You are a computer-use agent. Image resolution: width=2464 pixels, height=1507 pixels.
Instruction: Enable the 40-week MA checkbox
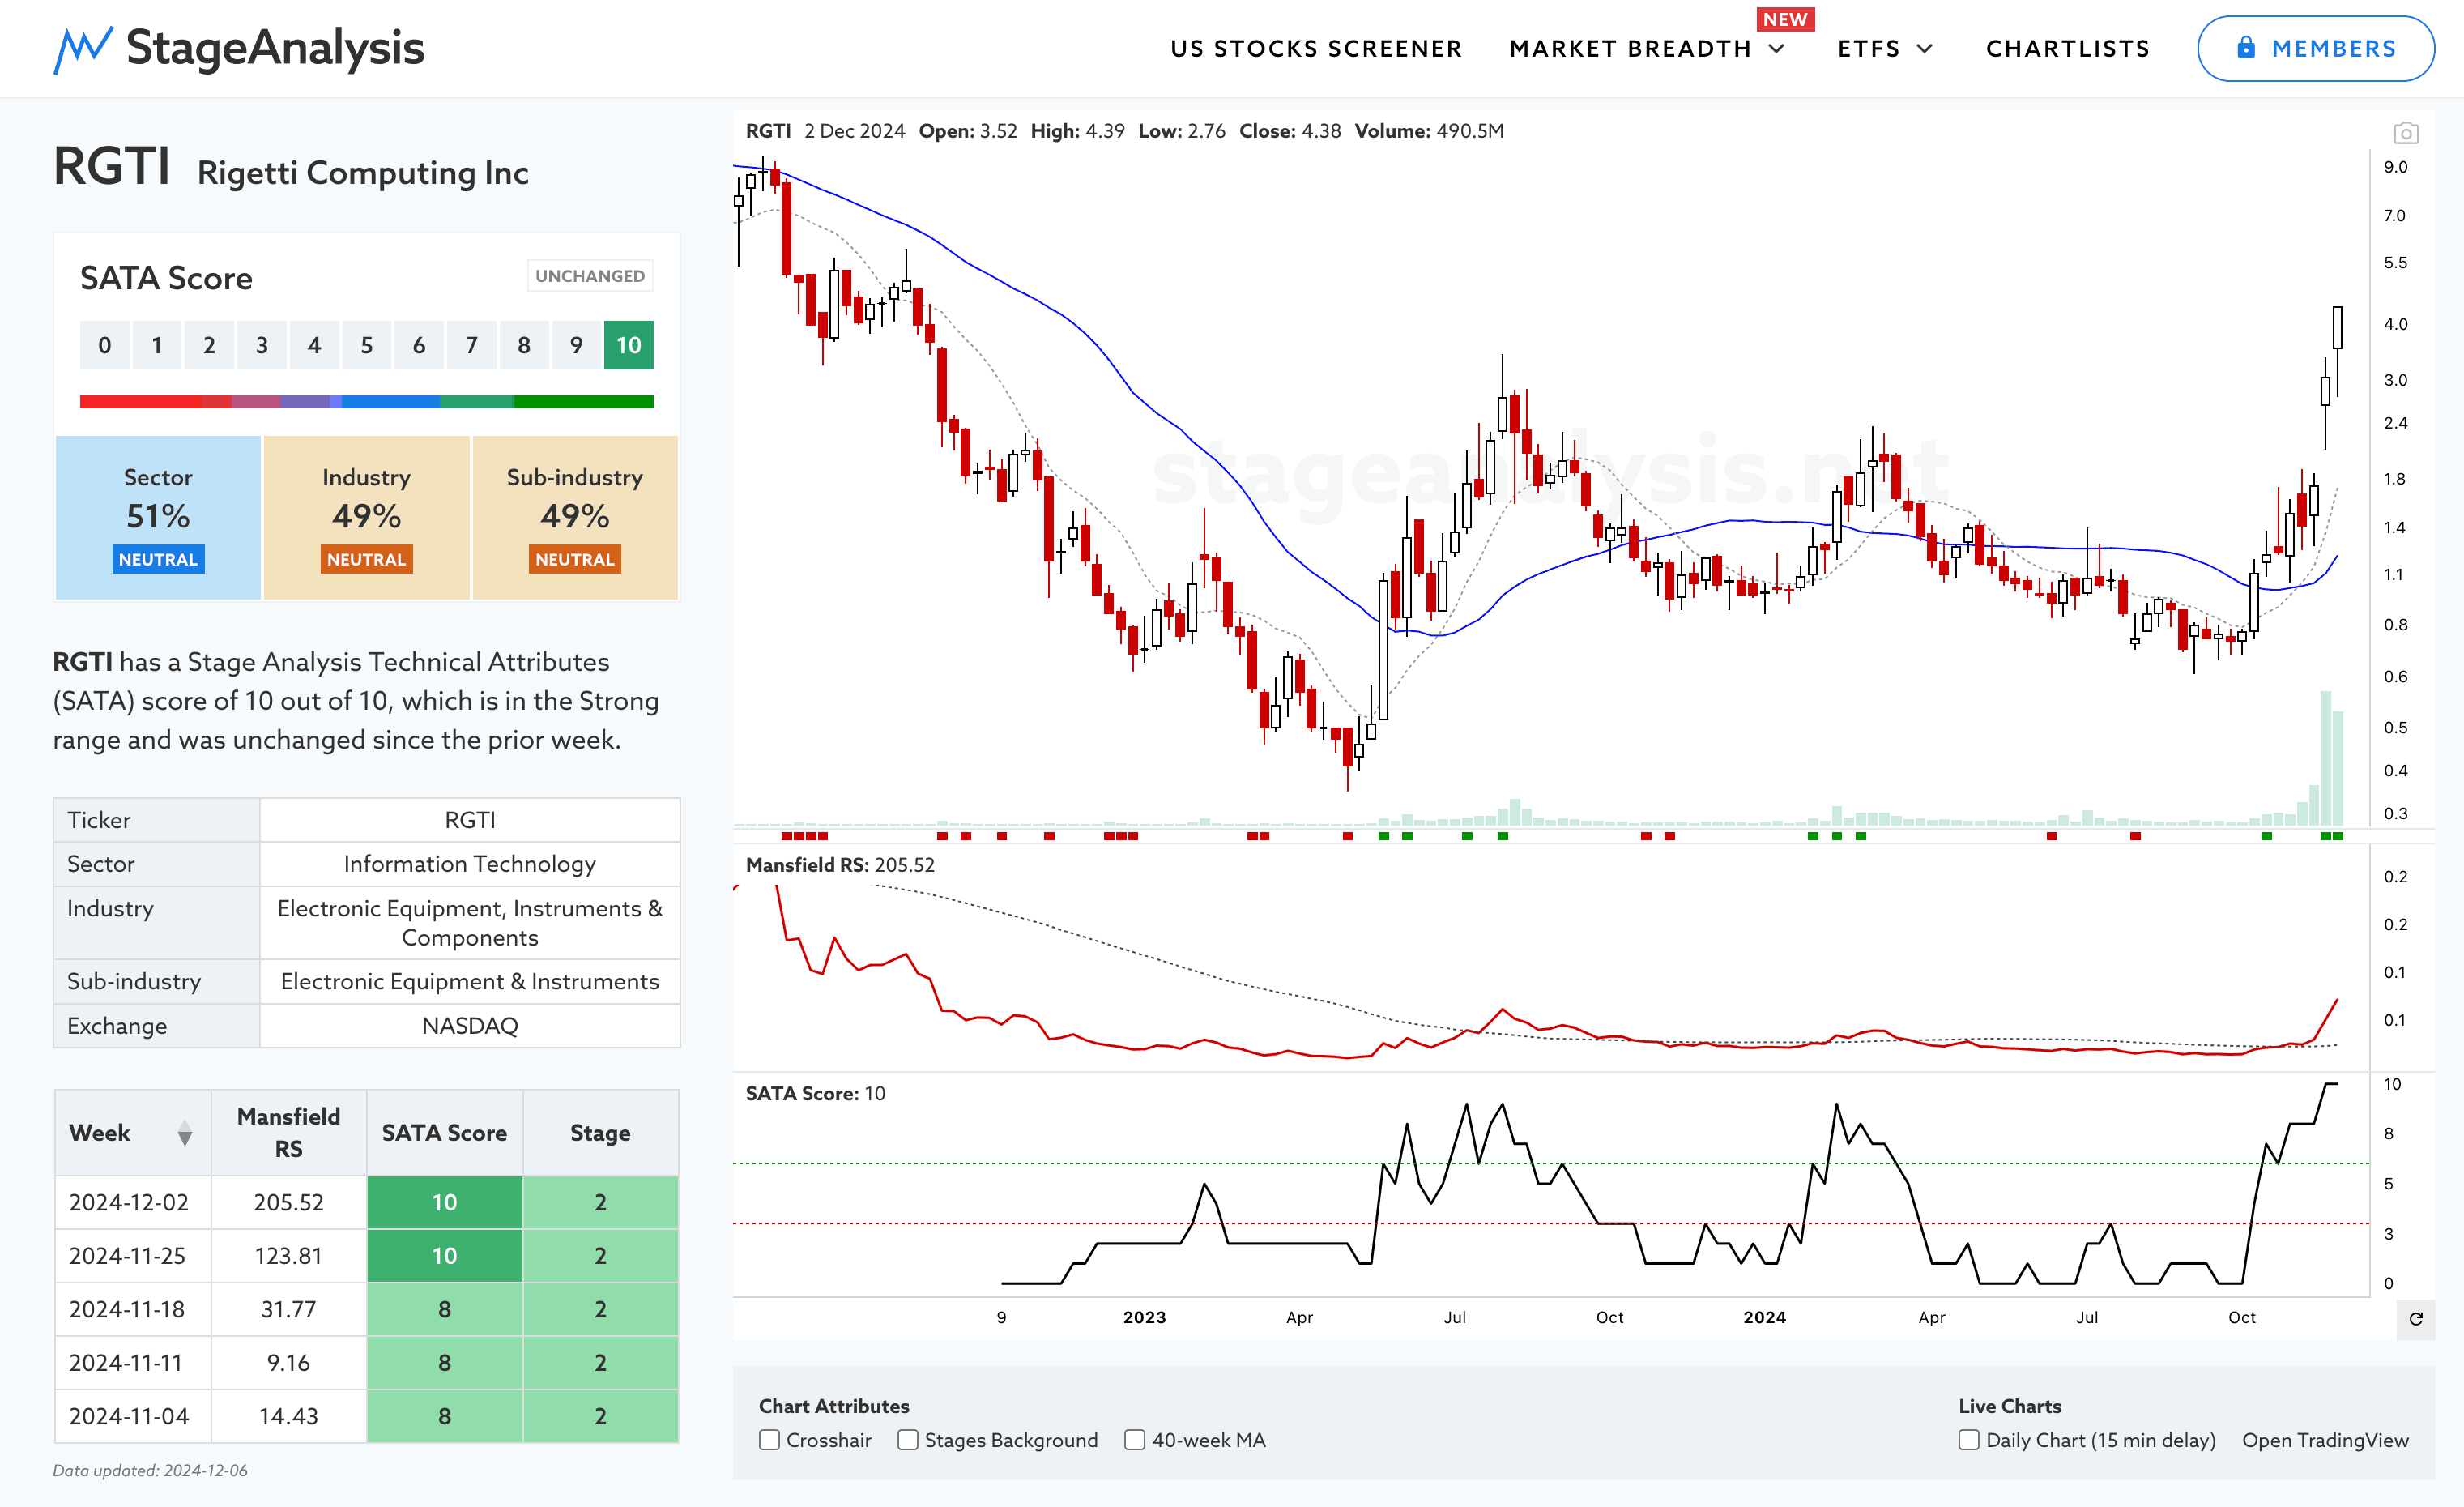(x=1135, y=1440)
